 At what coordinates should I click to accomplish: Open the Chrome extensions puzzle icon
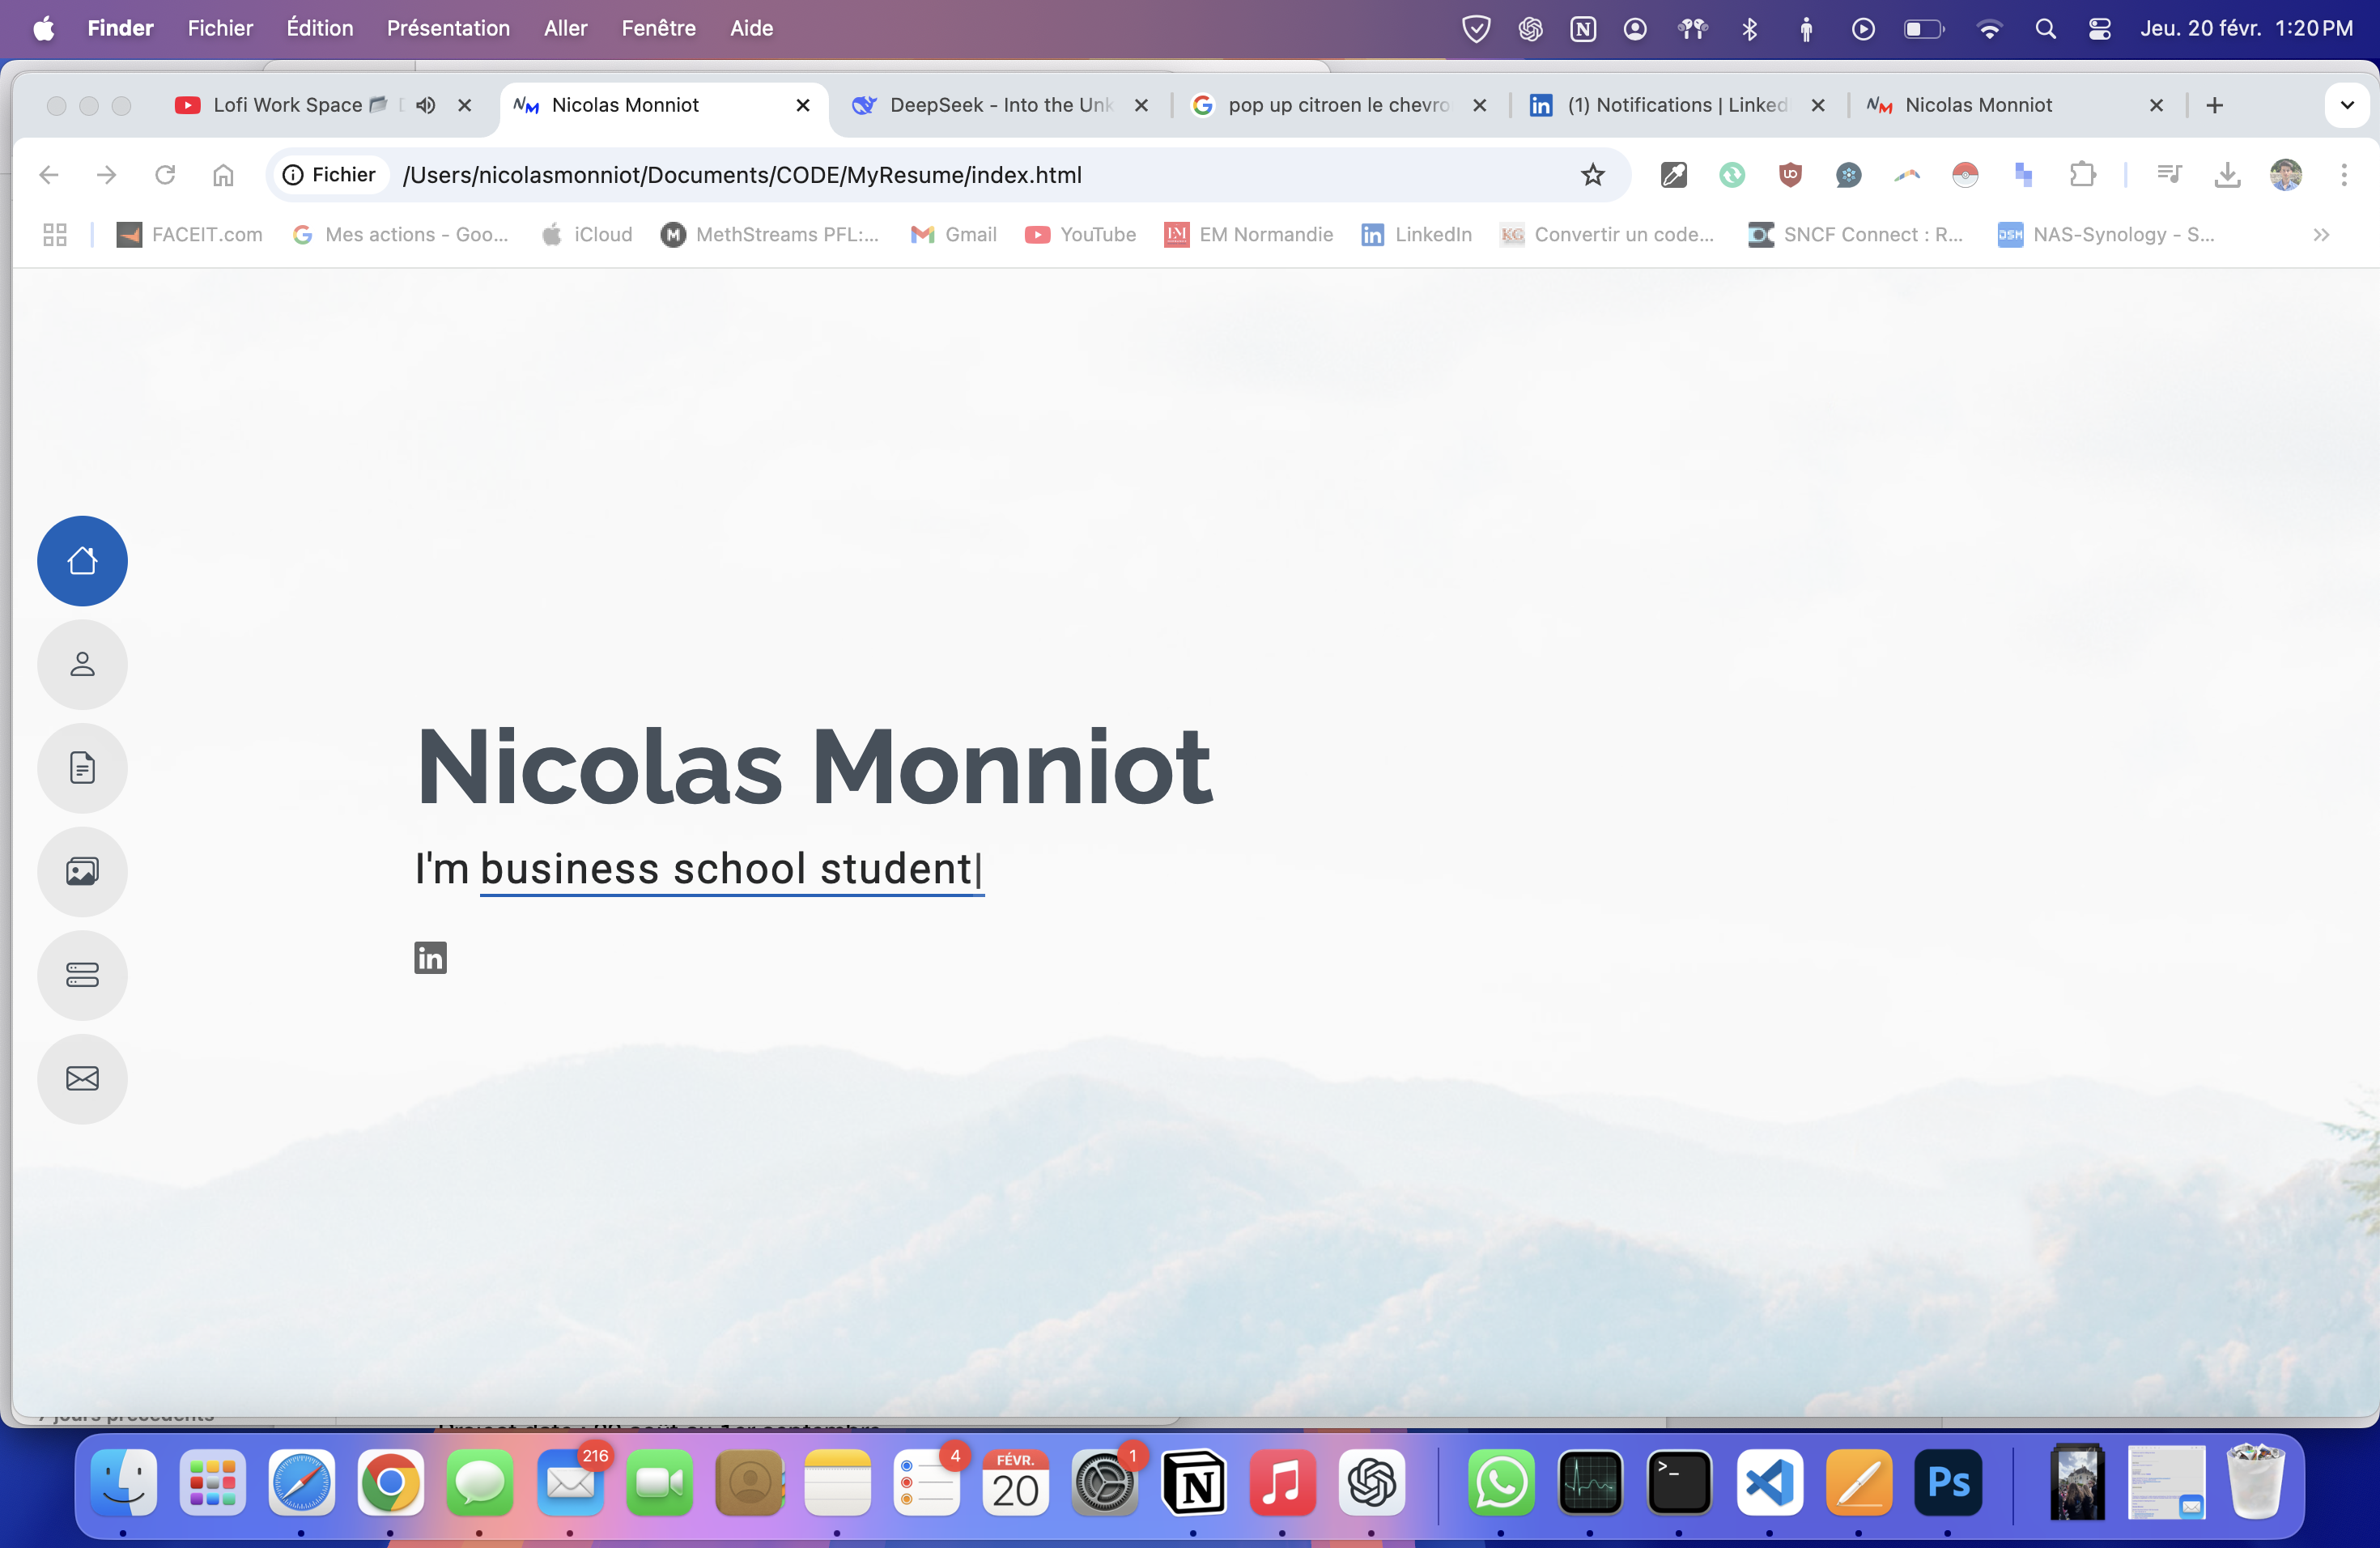pos(2082,175)
